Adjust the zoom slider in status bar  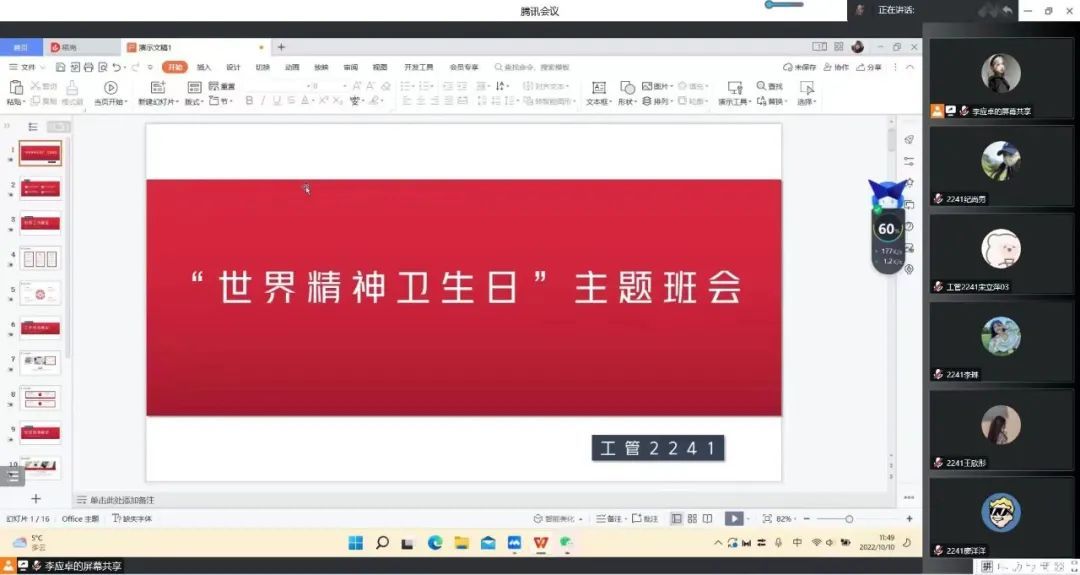(849, 519)
